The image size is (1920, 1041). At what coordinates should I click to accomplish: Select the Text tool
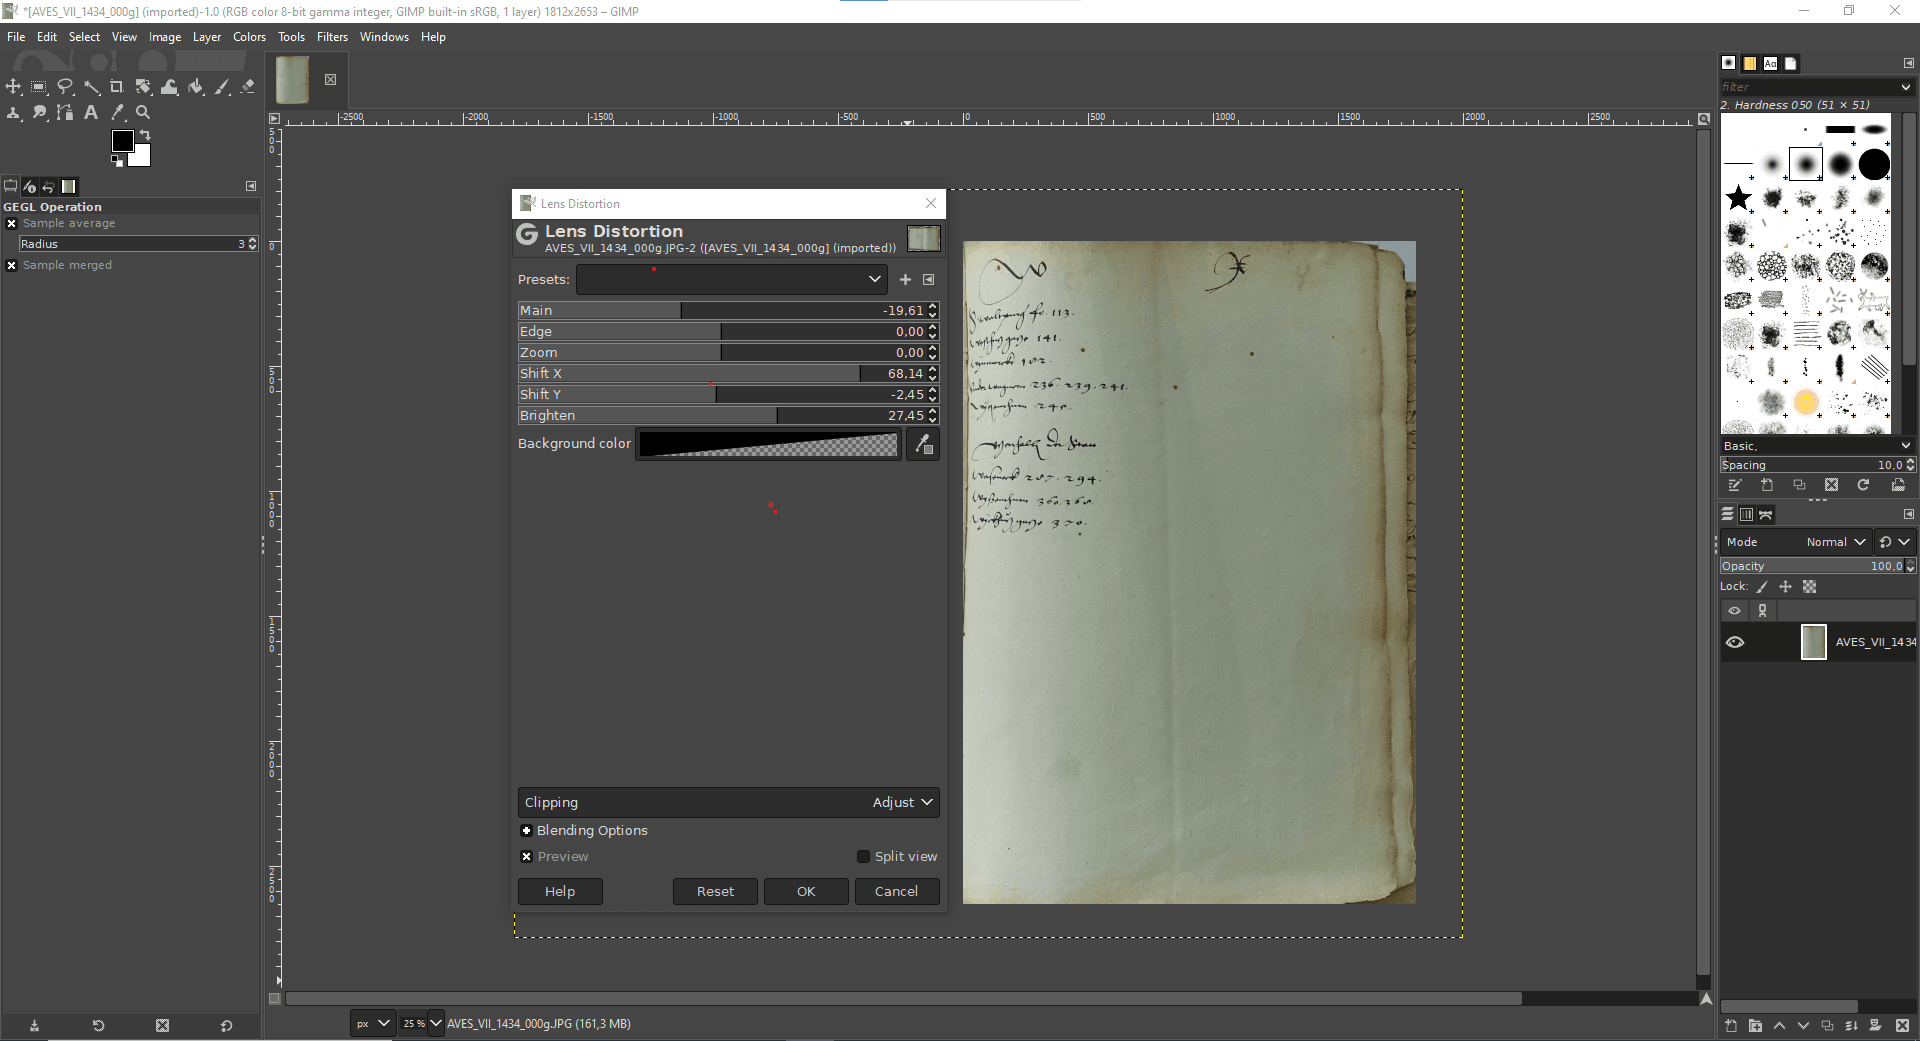[x=90, y=112]
